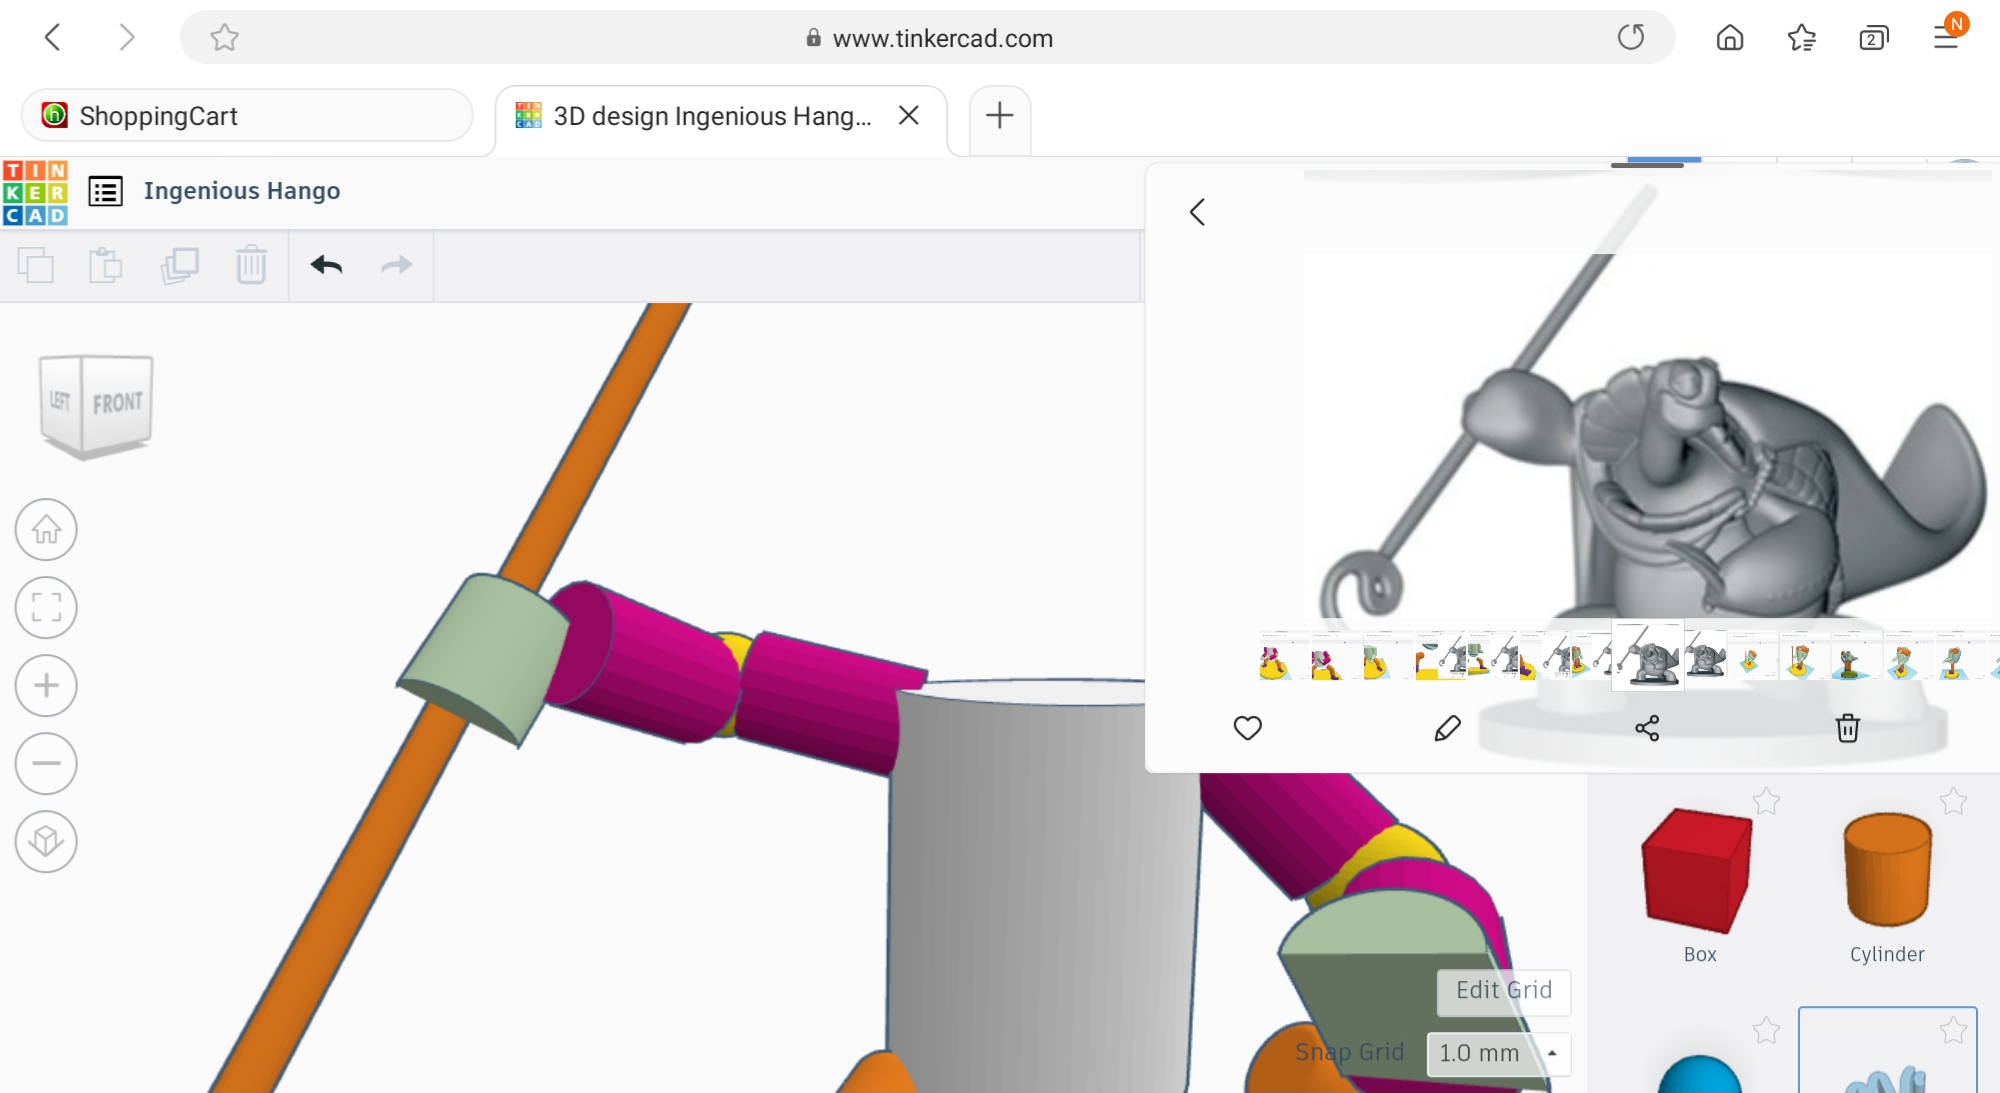
Task: Select the red Box shape
Action: pos(1698,870)
